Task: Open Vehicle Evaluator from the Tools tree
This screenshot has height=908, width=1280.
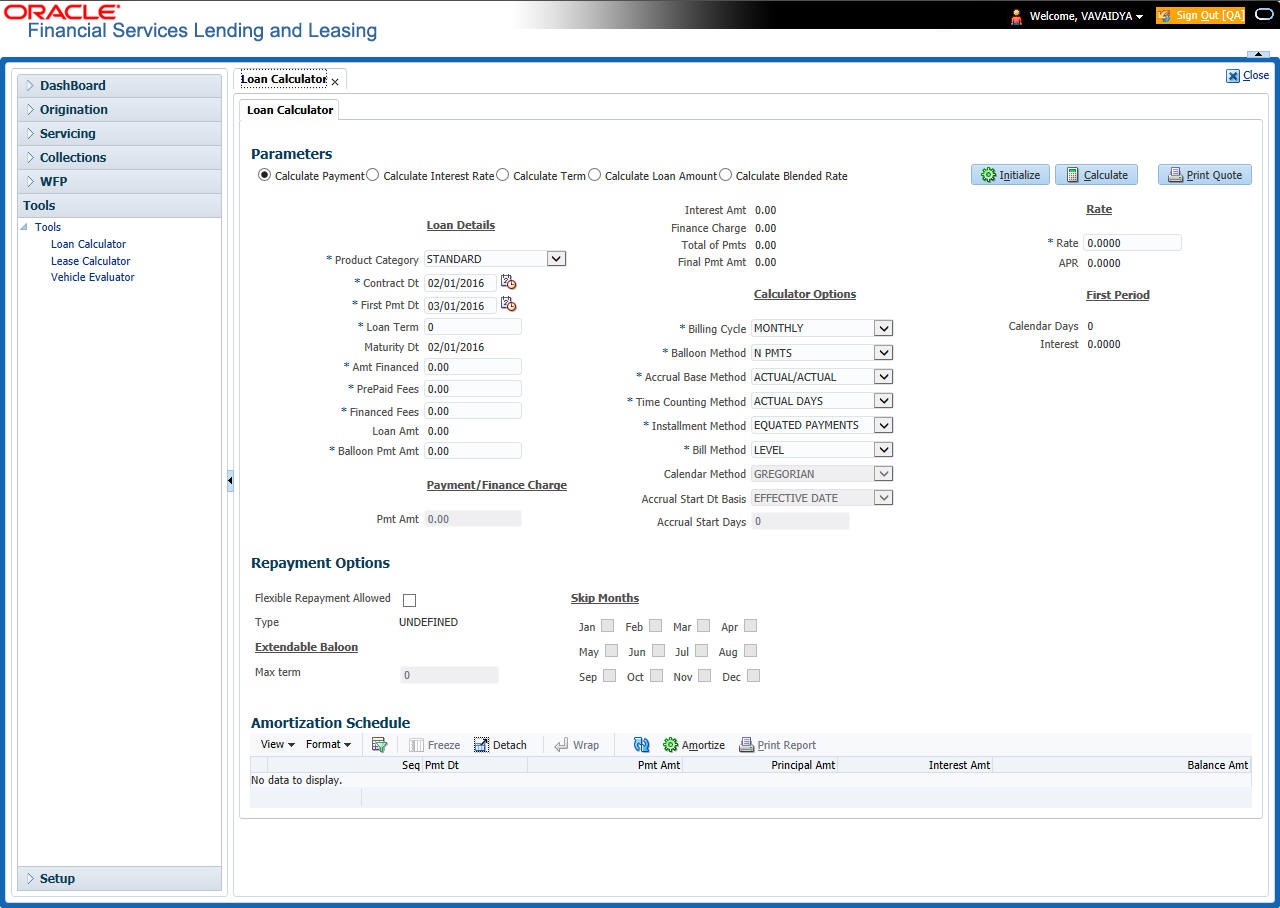Action: coord(92,277)
